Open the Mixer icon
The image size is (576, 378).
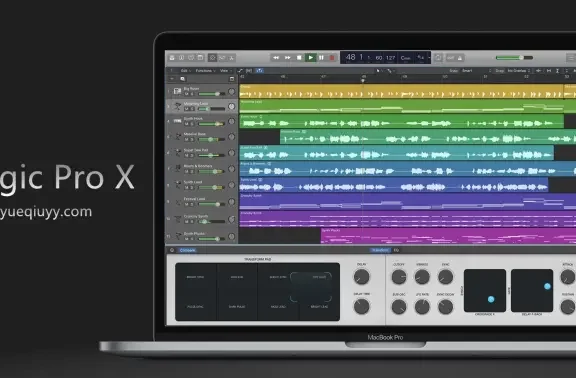222,58
